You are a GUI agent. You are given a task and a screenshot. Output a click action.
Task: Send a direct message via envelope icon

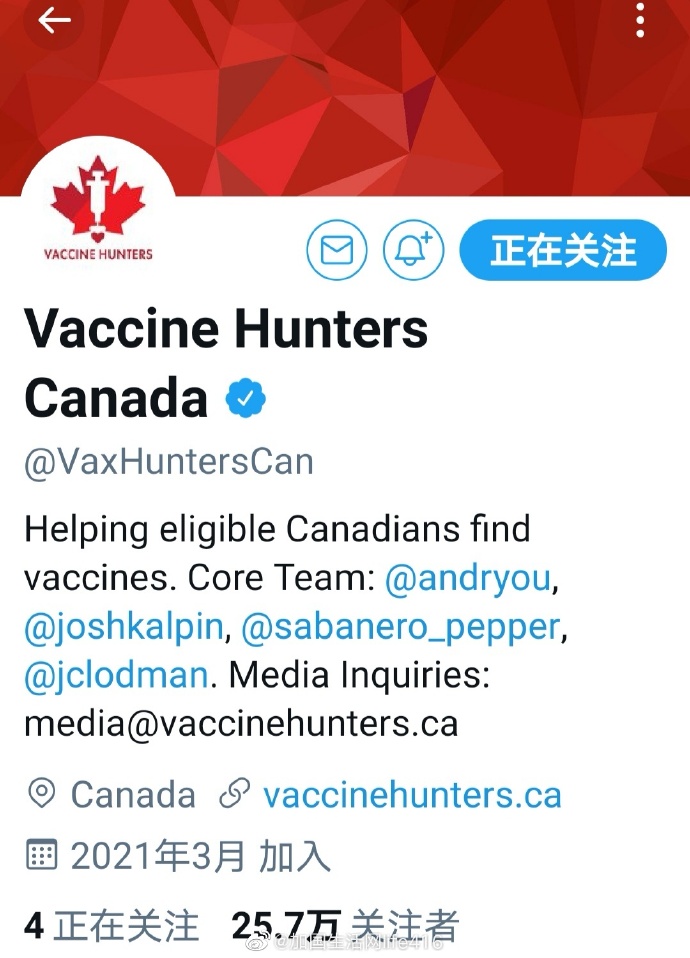point(337,250)
